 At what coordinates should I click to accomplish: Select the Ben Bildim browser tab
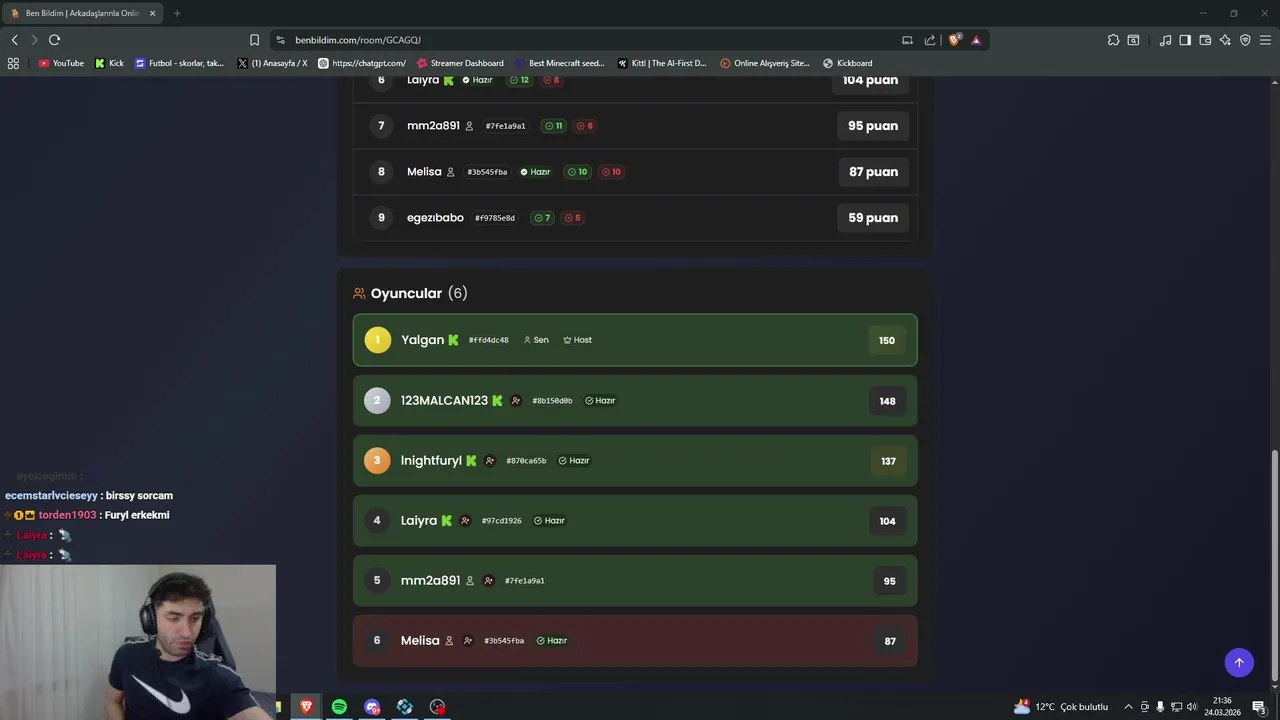pyautogui.click(x=83, y=13)
